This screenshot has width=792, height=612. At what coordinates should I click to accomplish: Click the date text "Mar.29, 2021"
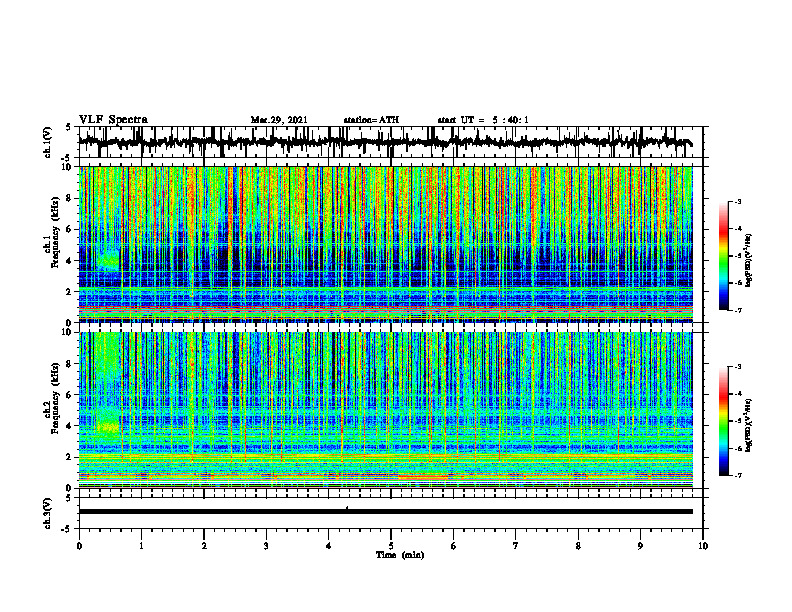(x=279, y=120)
